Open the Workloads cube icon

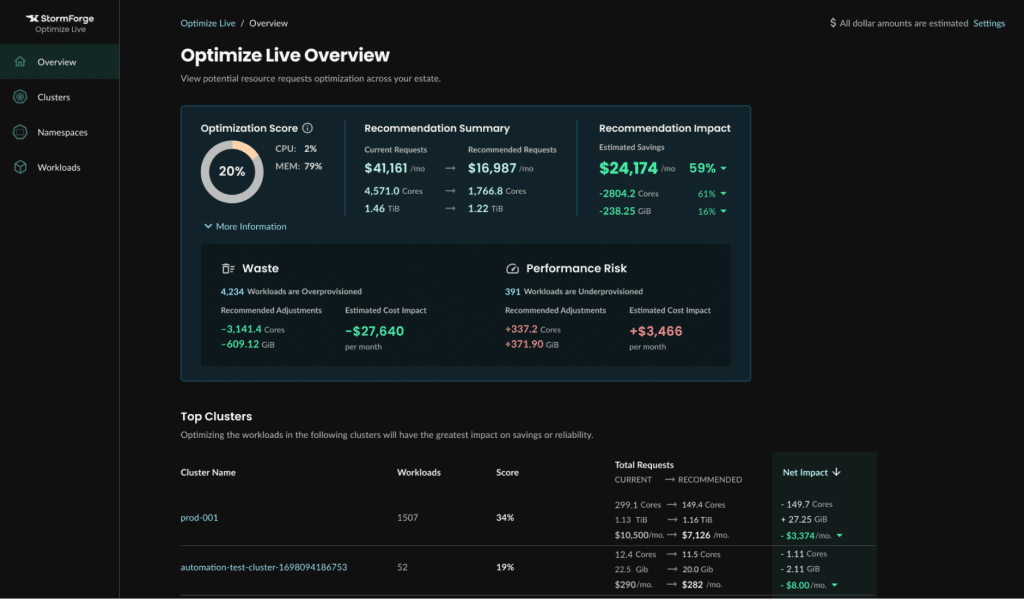coord(20,167)
